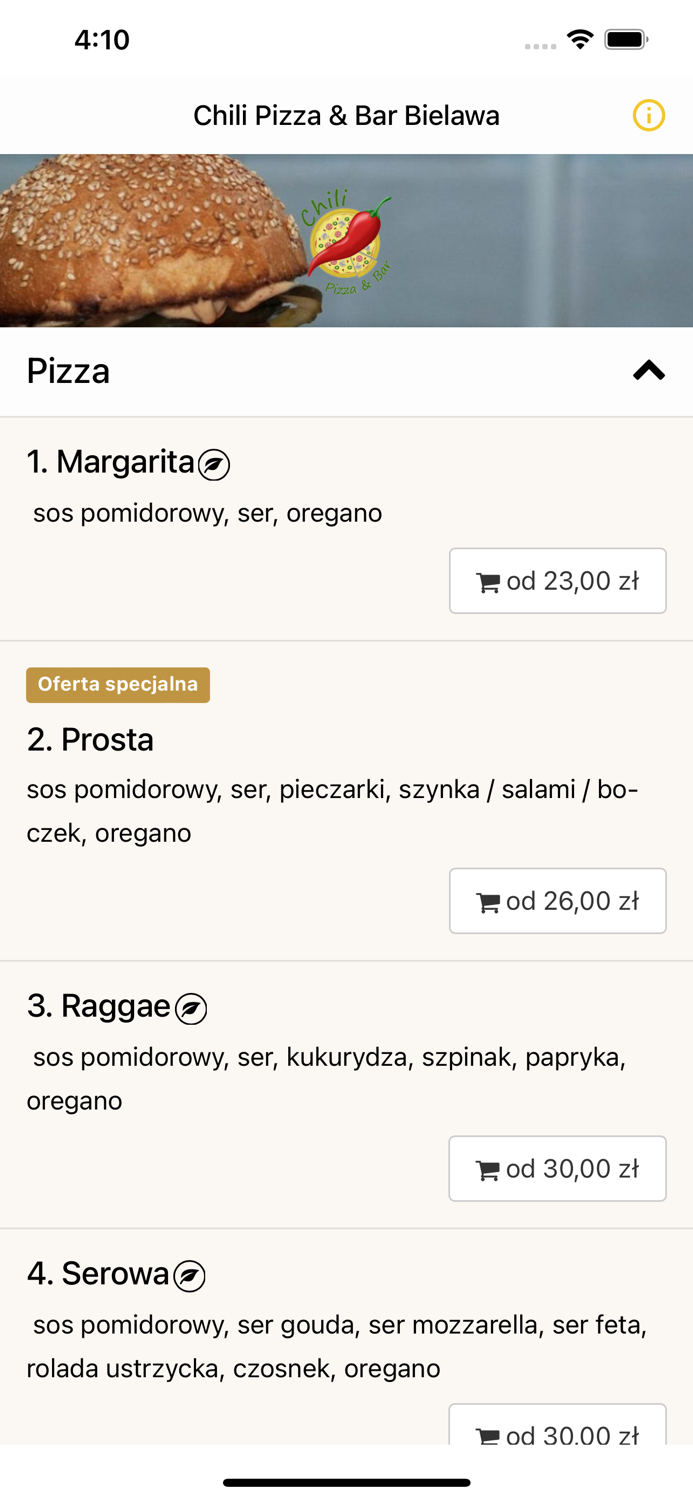Open the restaurant info icon
This screenshot has height=1500, width=693.
point(648,116)
